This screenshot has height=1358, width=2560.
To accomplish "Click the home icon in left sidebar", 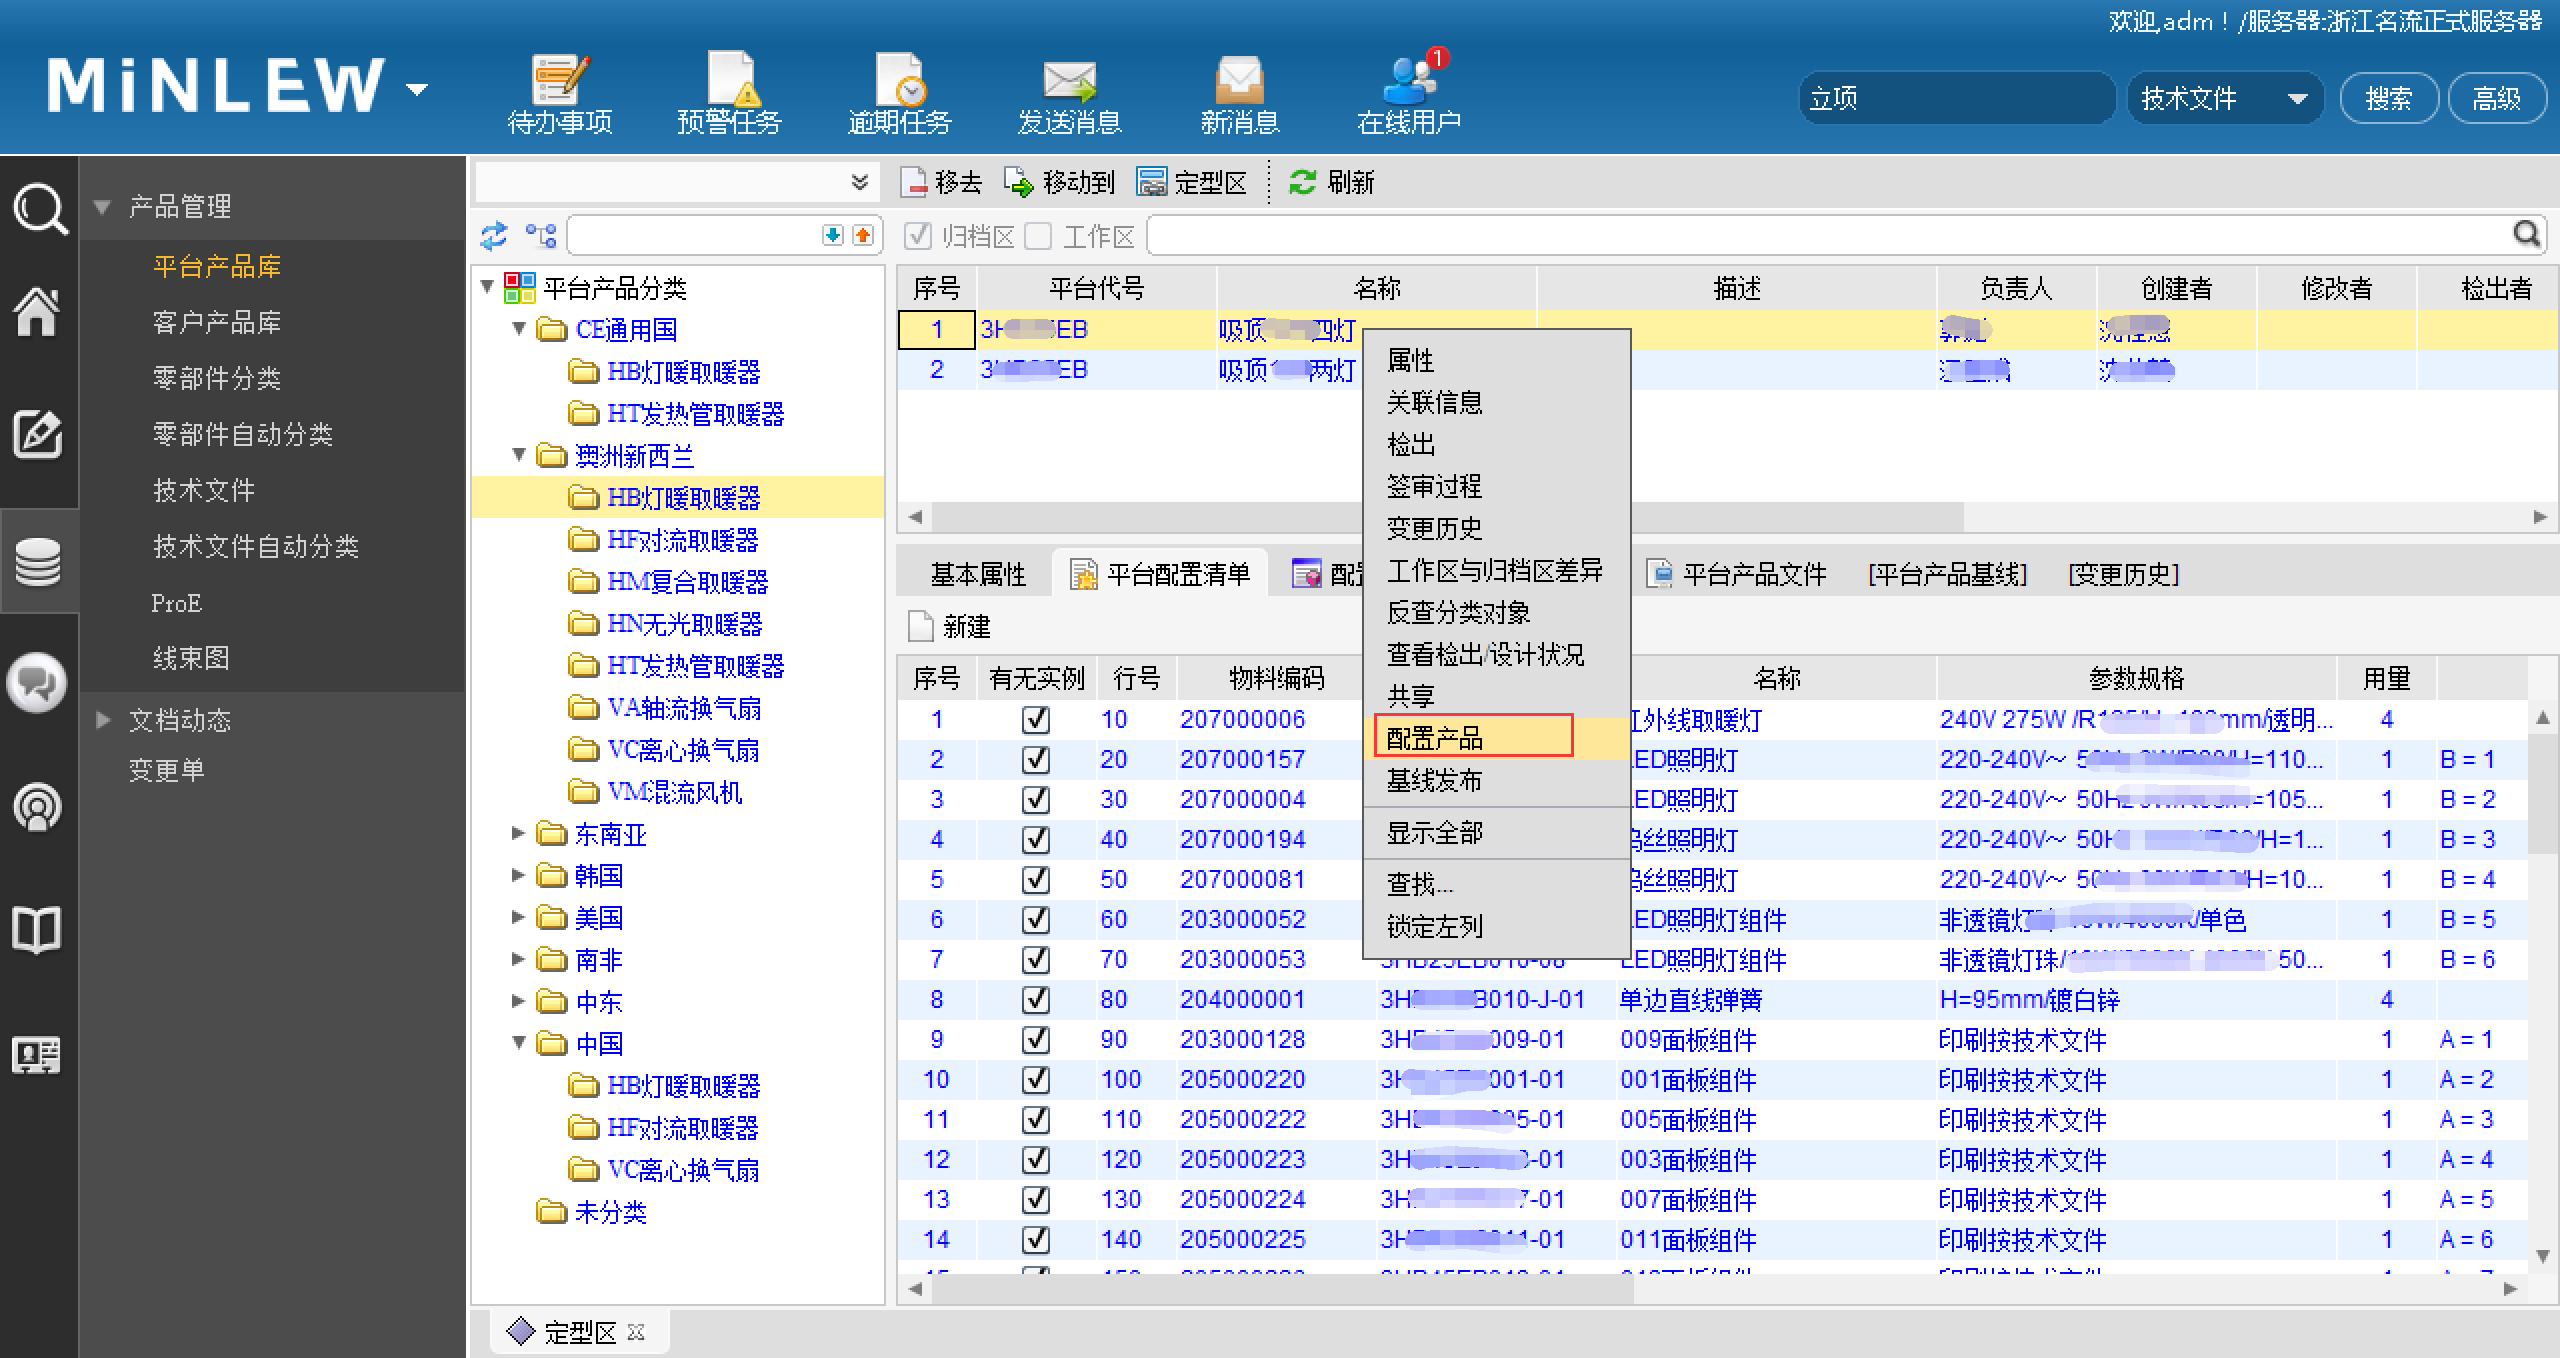I will click(x=37, y=312).
